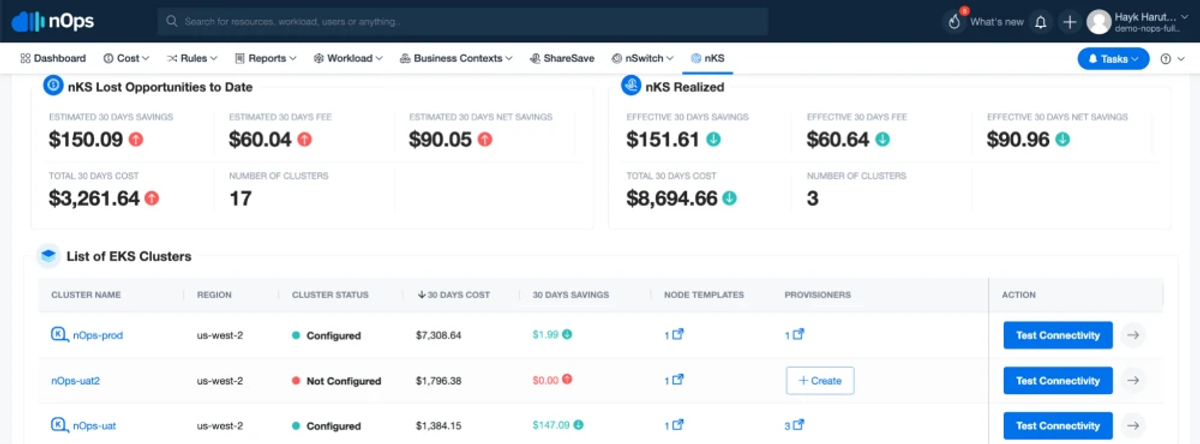The image size is (1200, 444).
Task: Open node templates link for nOps-prod
Action: click(x=674, y=335)
